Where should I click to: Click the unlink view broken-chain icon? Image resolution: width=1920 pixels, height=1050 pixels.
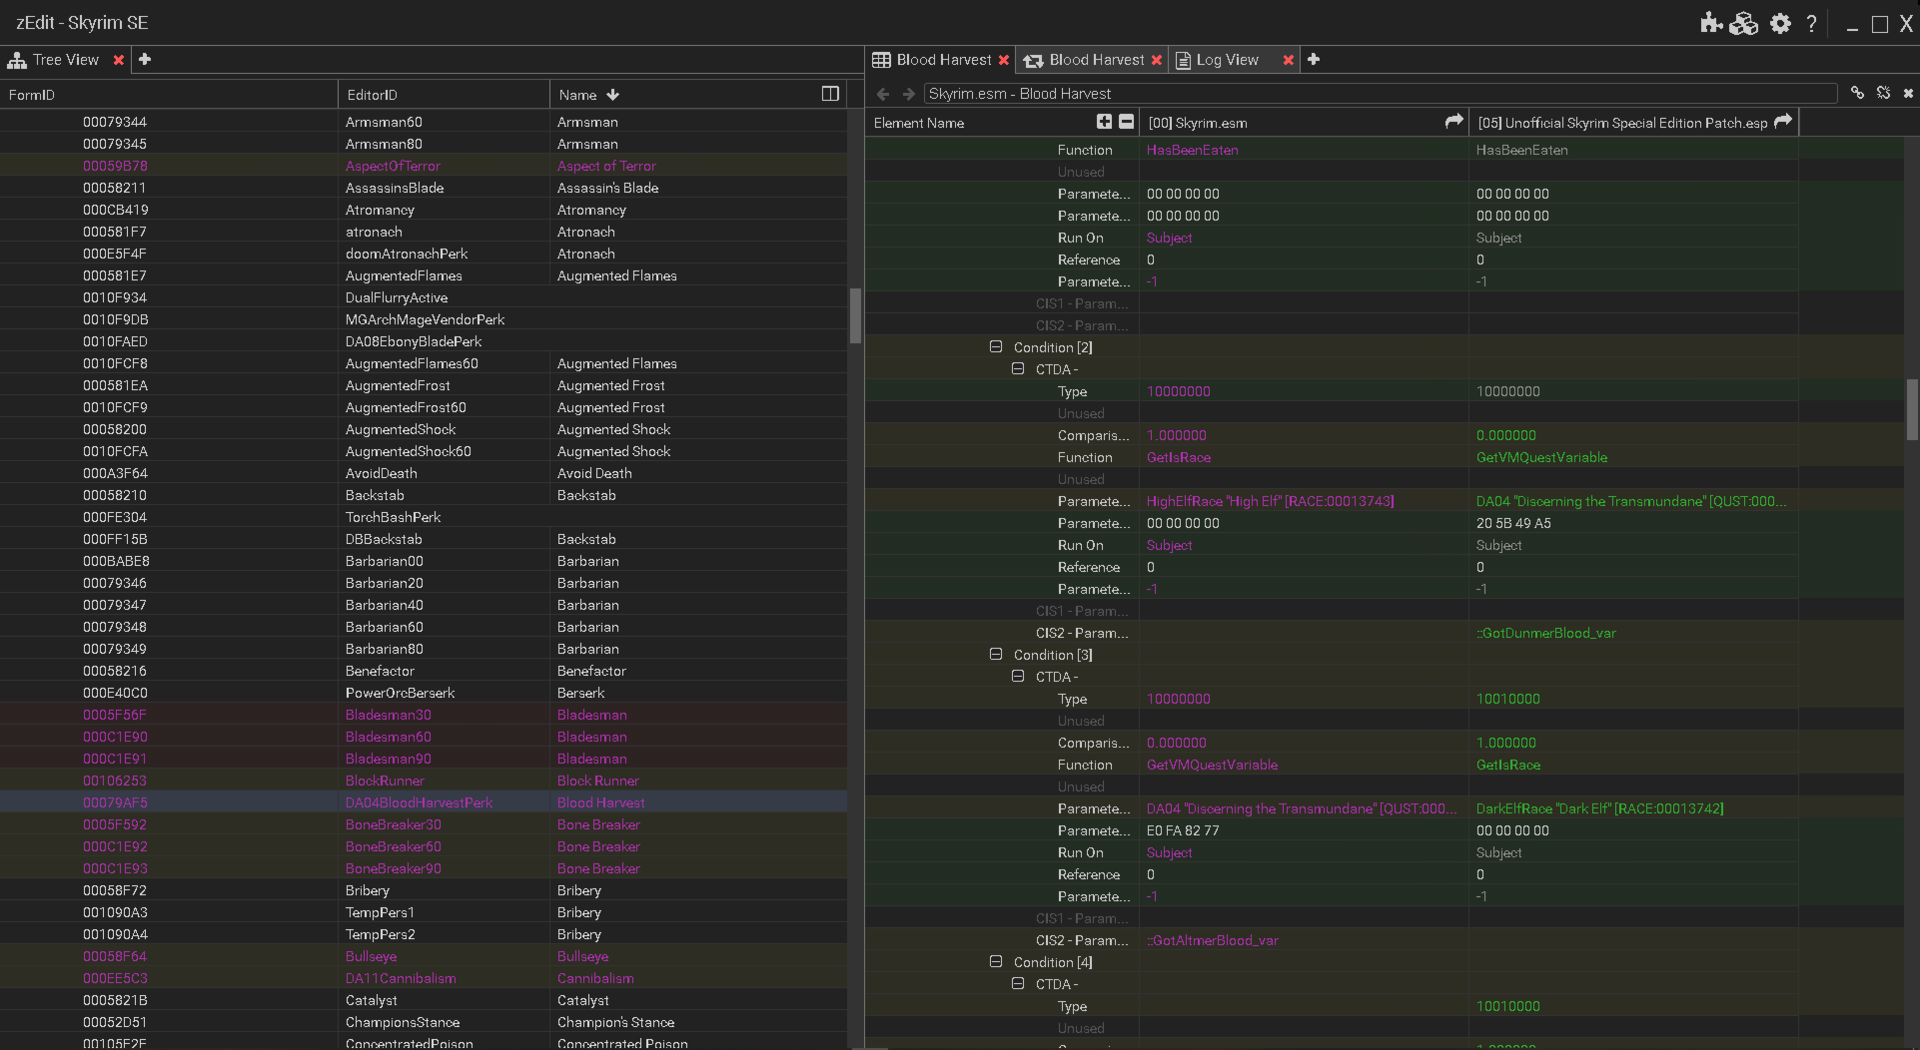[1883, 93]
